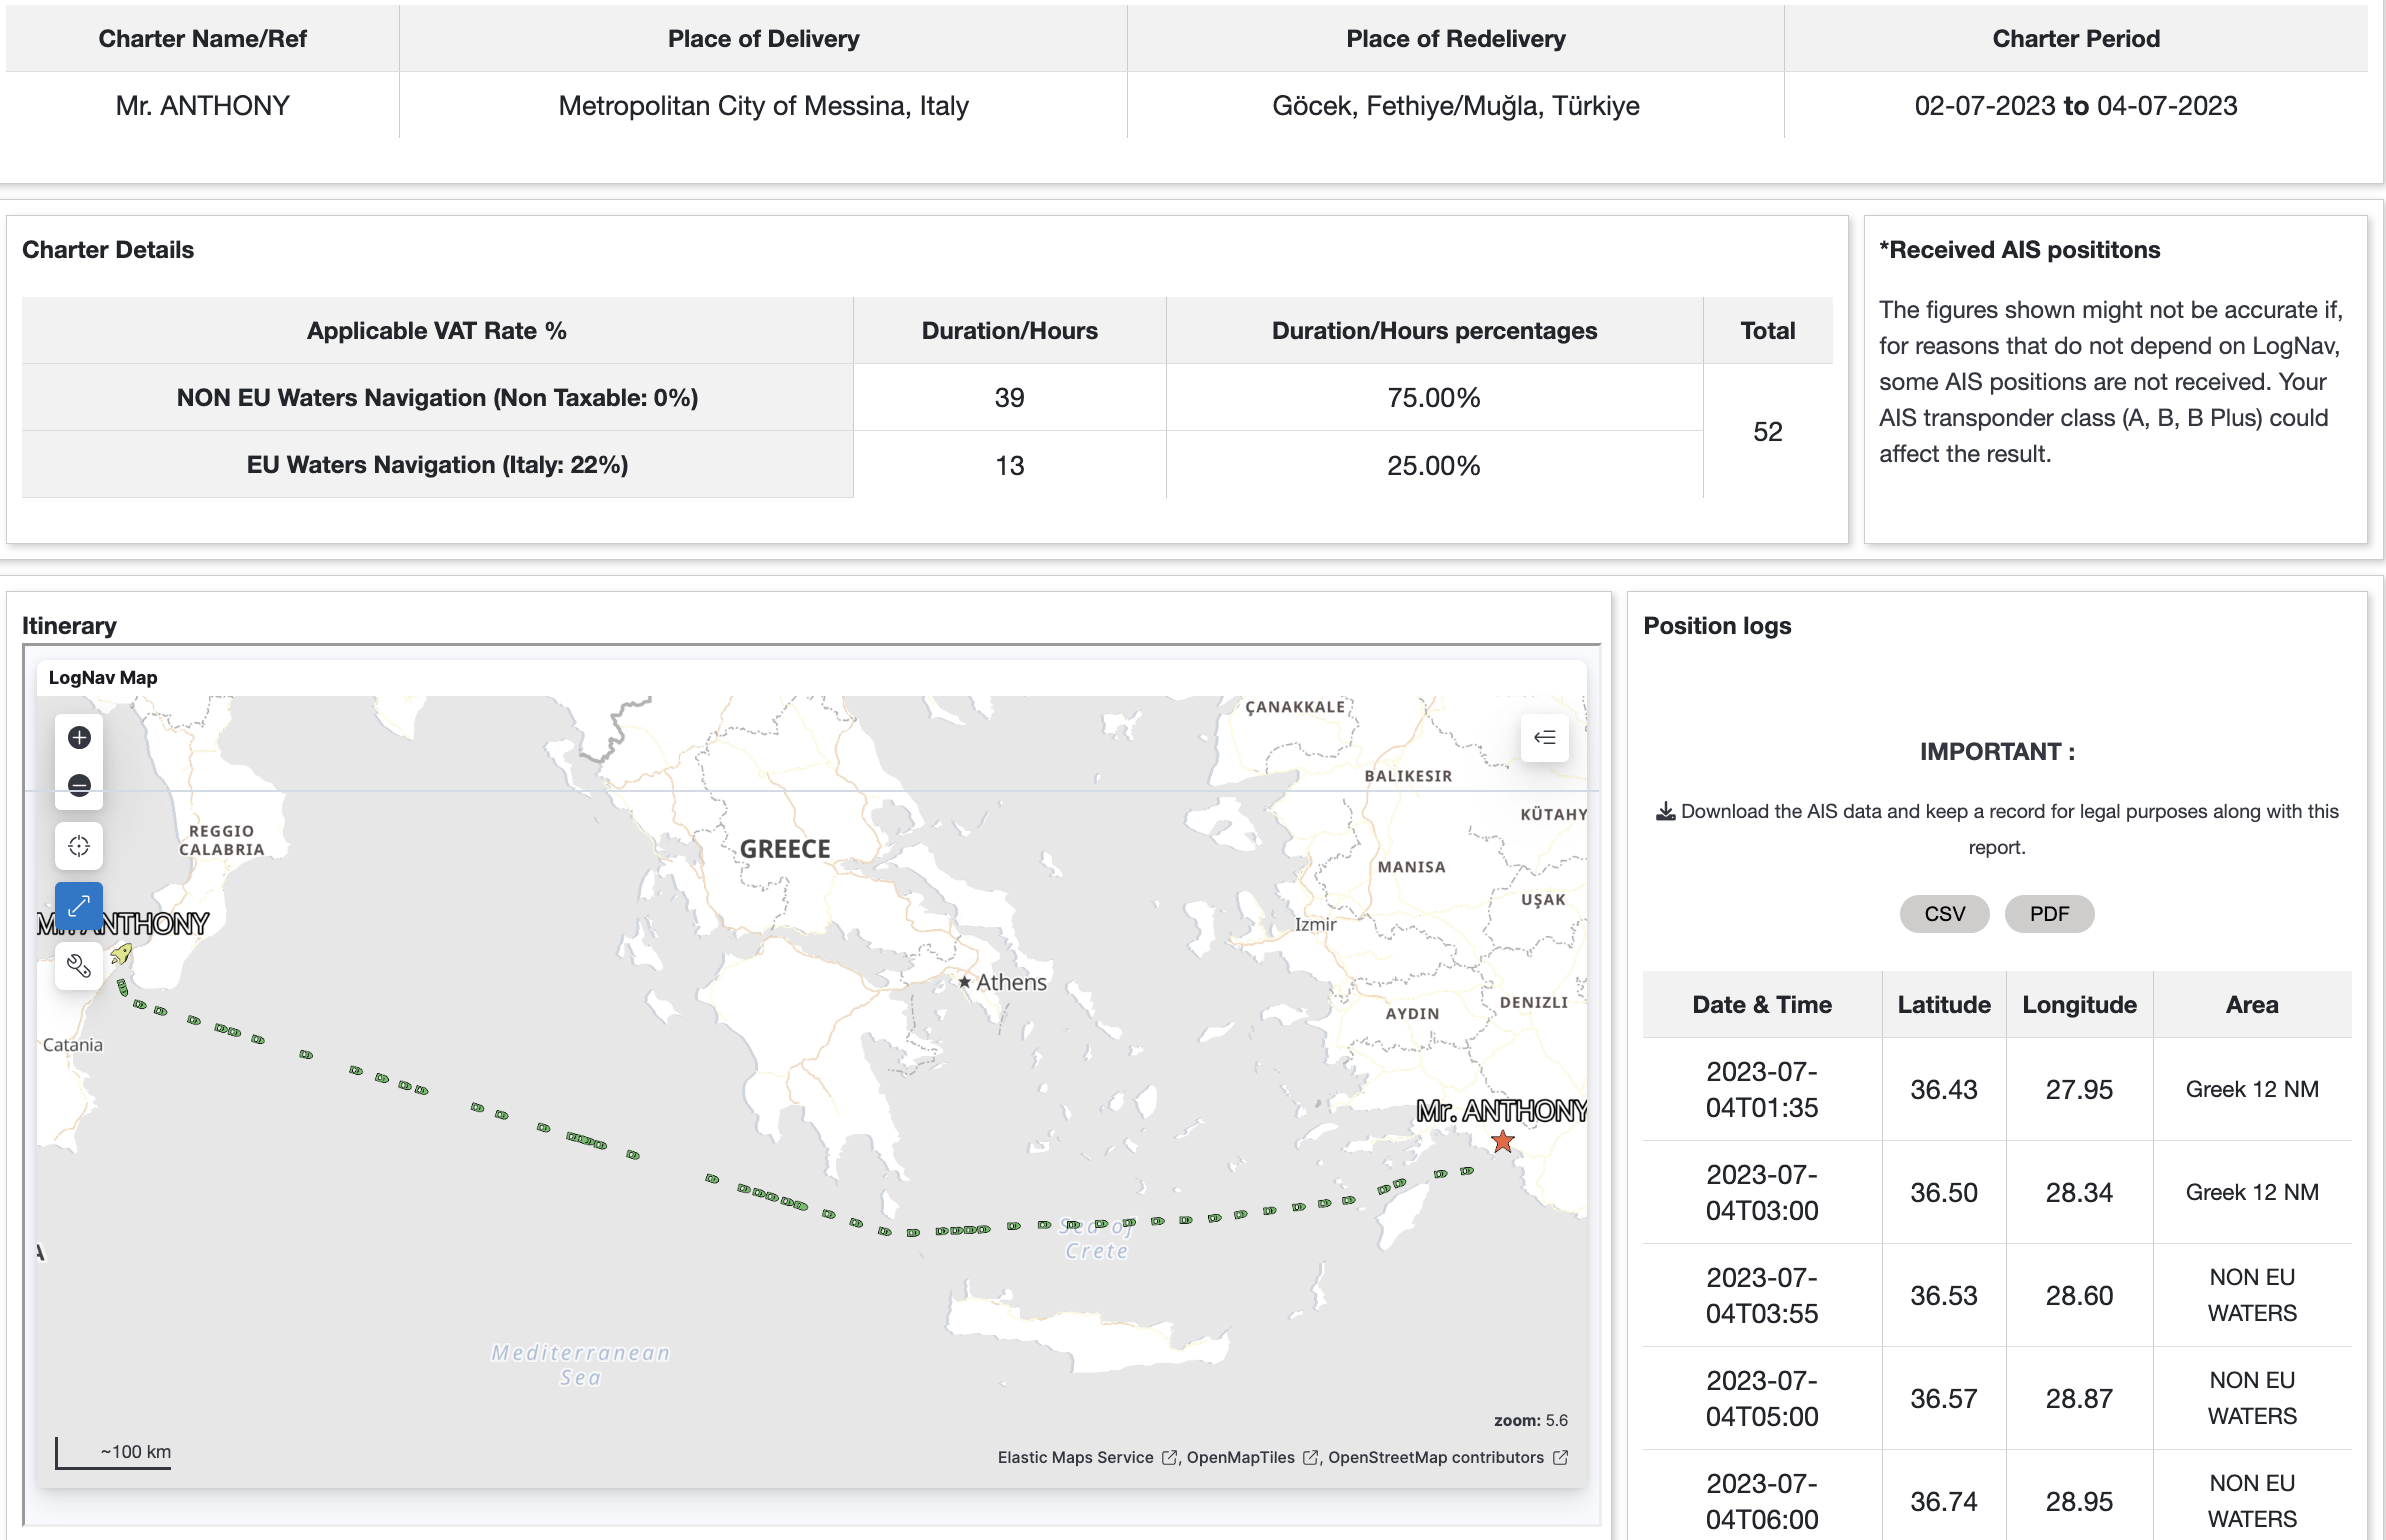2386x1540 pixels.
Task: Select the Longitude column header
Action: tap(2079, 1005)
